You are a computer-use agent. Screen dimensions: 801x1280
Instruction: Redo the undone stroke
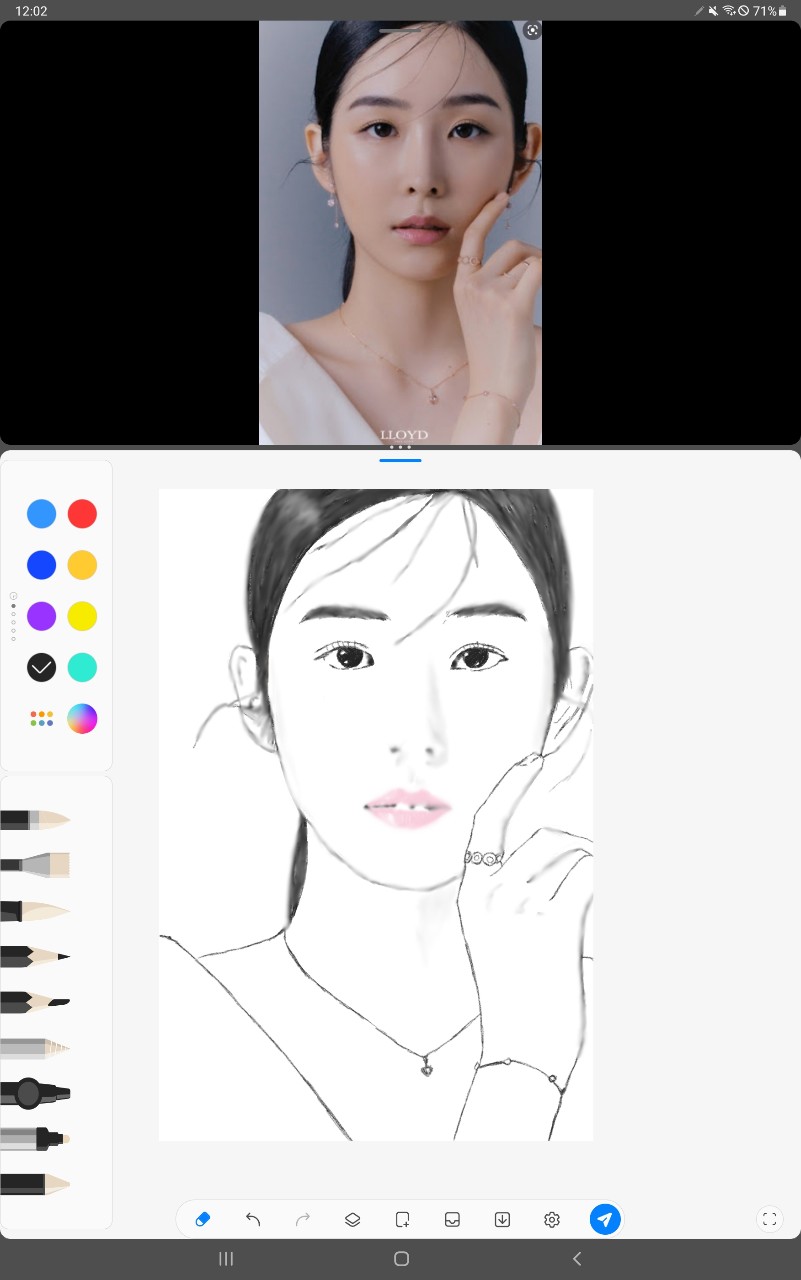tap(303, 1220)
